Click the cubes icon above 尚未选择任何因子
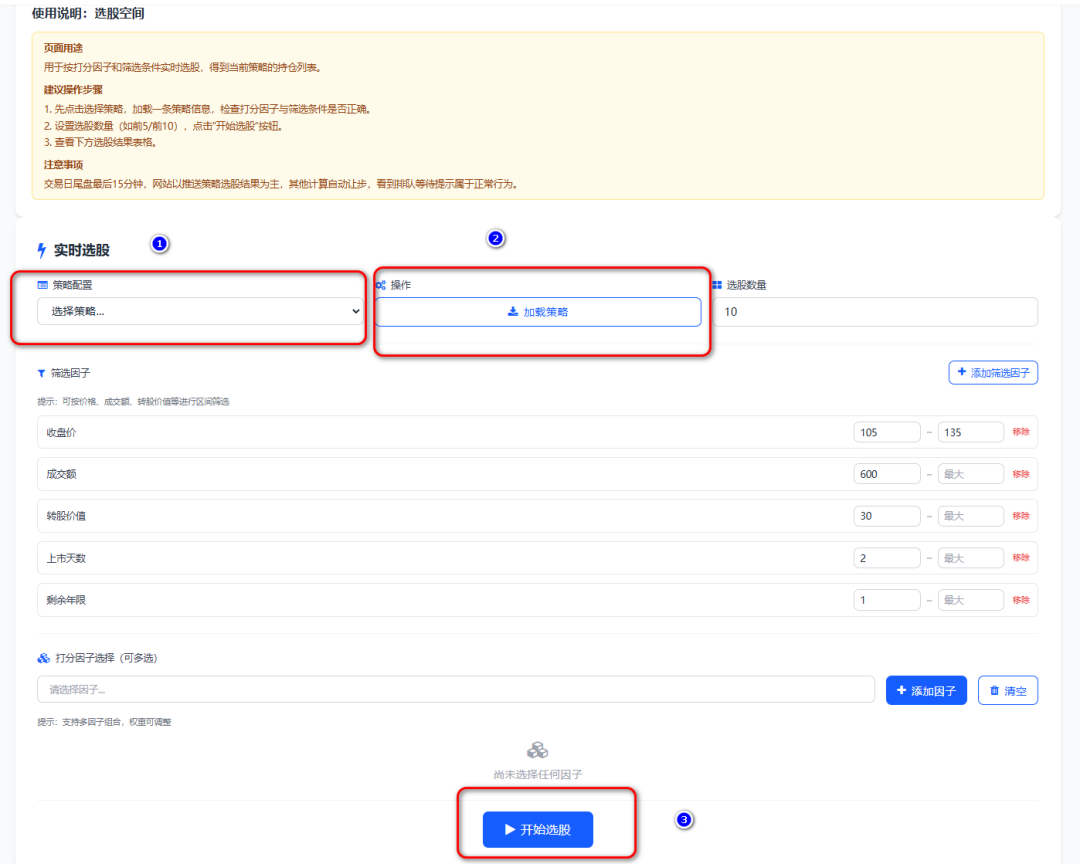 [x=537, y=750]
